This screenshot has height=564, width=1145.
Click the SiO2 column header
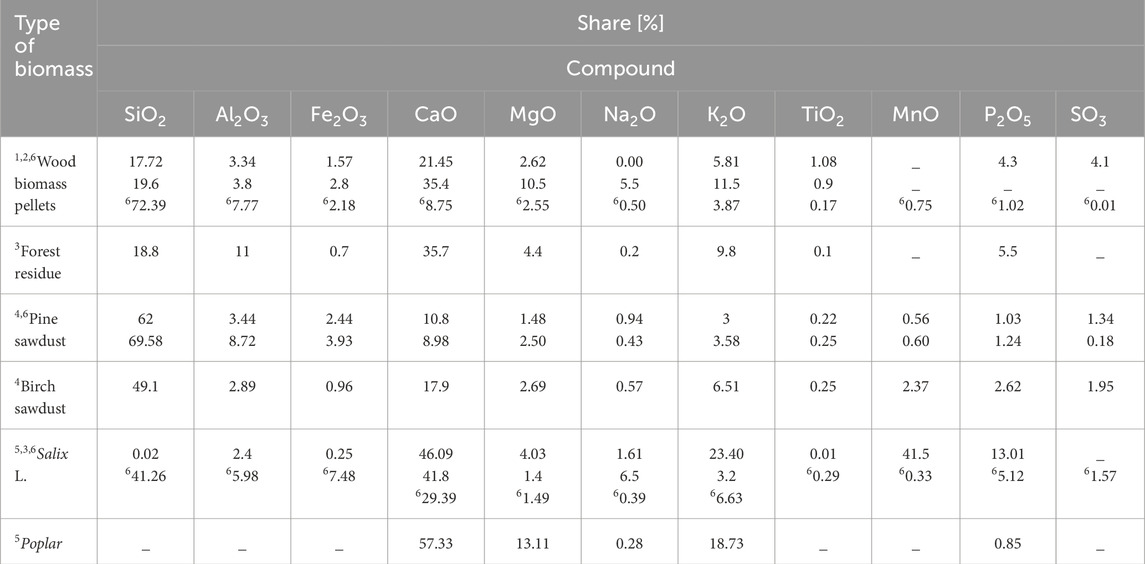pyautogui.click(x=145, y=115)
